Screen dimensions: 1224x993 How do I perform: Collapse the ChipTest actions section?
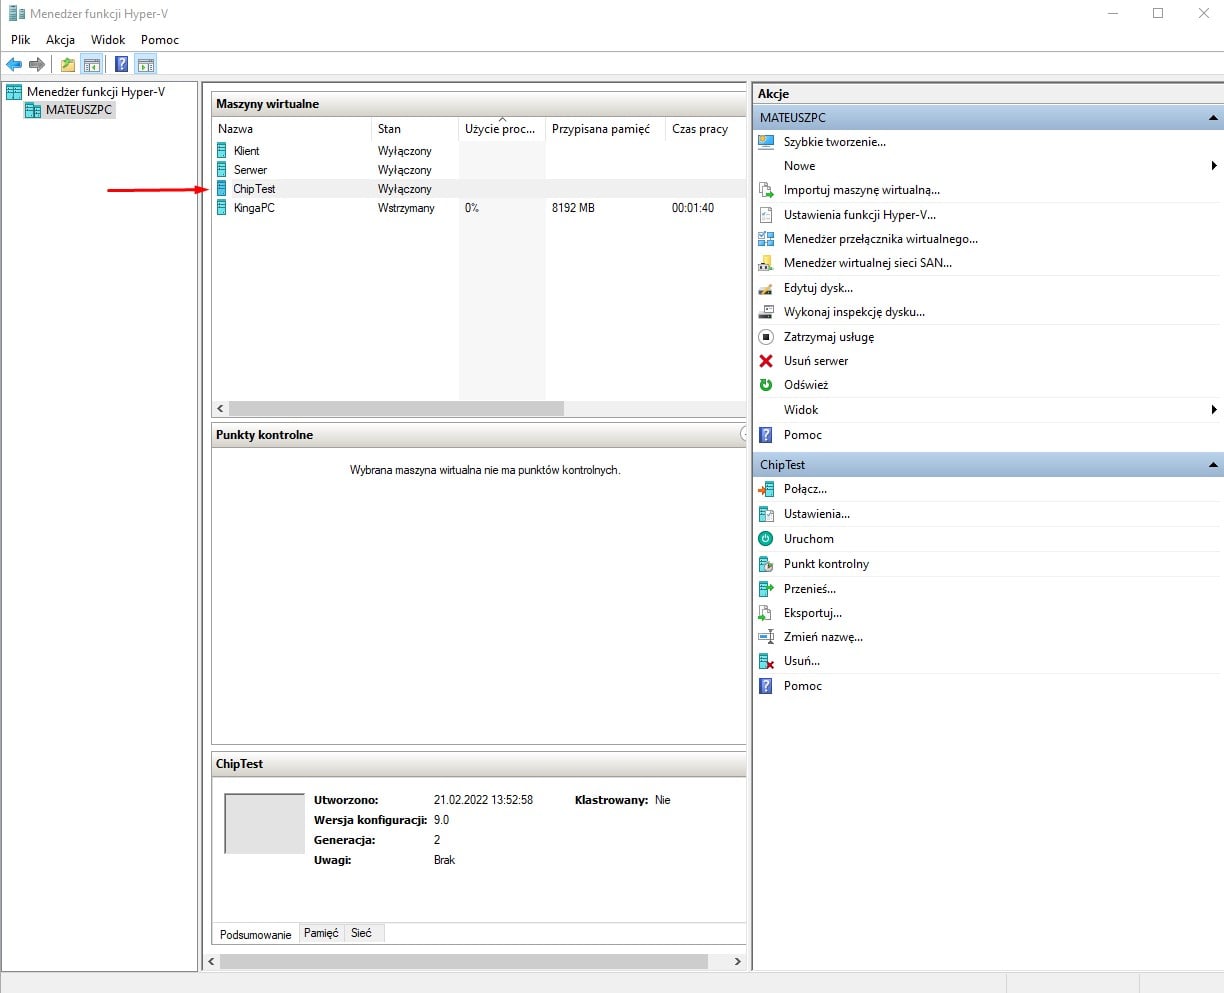click(1213, 465)
